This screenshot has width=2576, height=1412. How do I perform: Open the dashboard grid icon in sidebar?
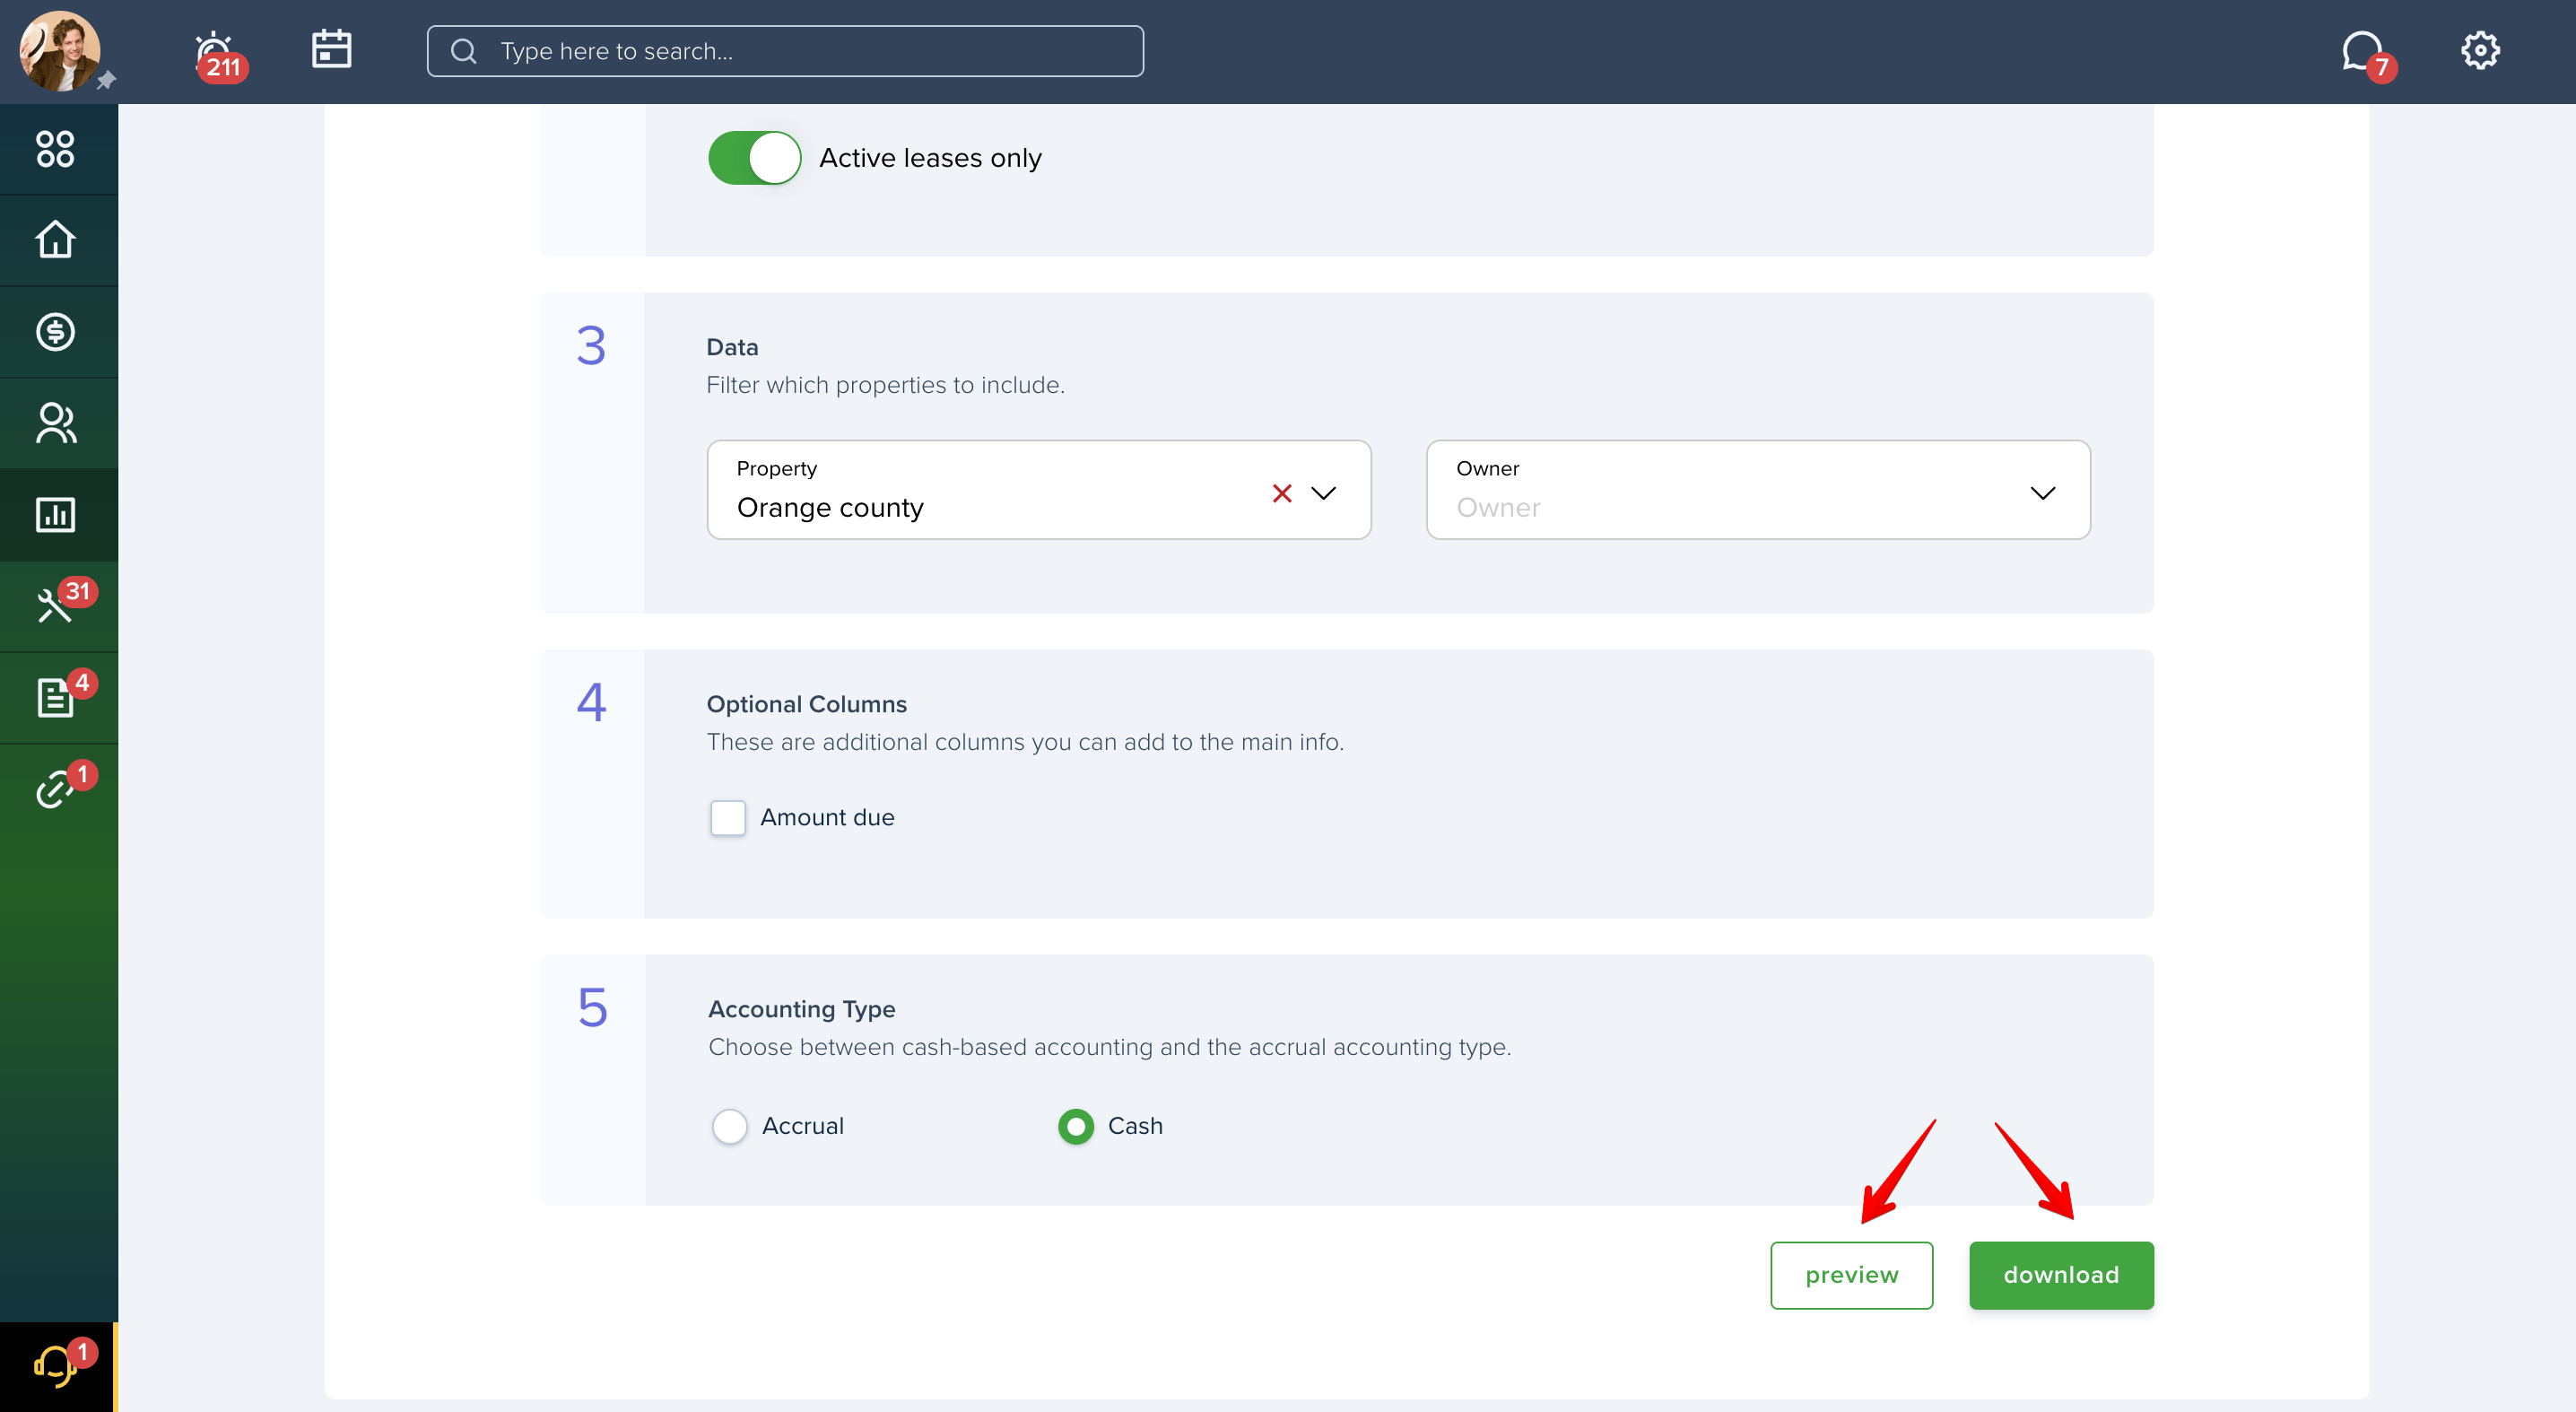pyautogui.click(x=56, y=149)
